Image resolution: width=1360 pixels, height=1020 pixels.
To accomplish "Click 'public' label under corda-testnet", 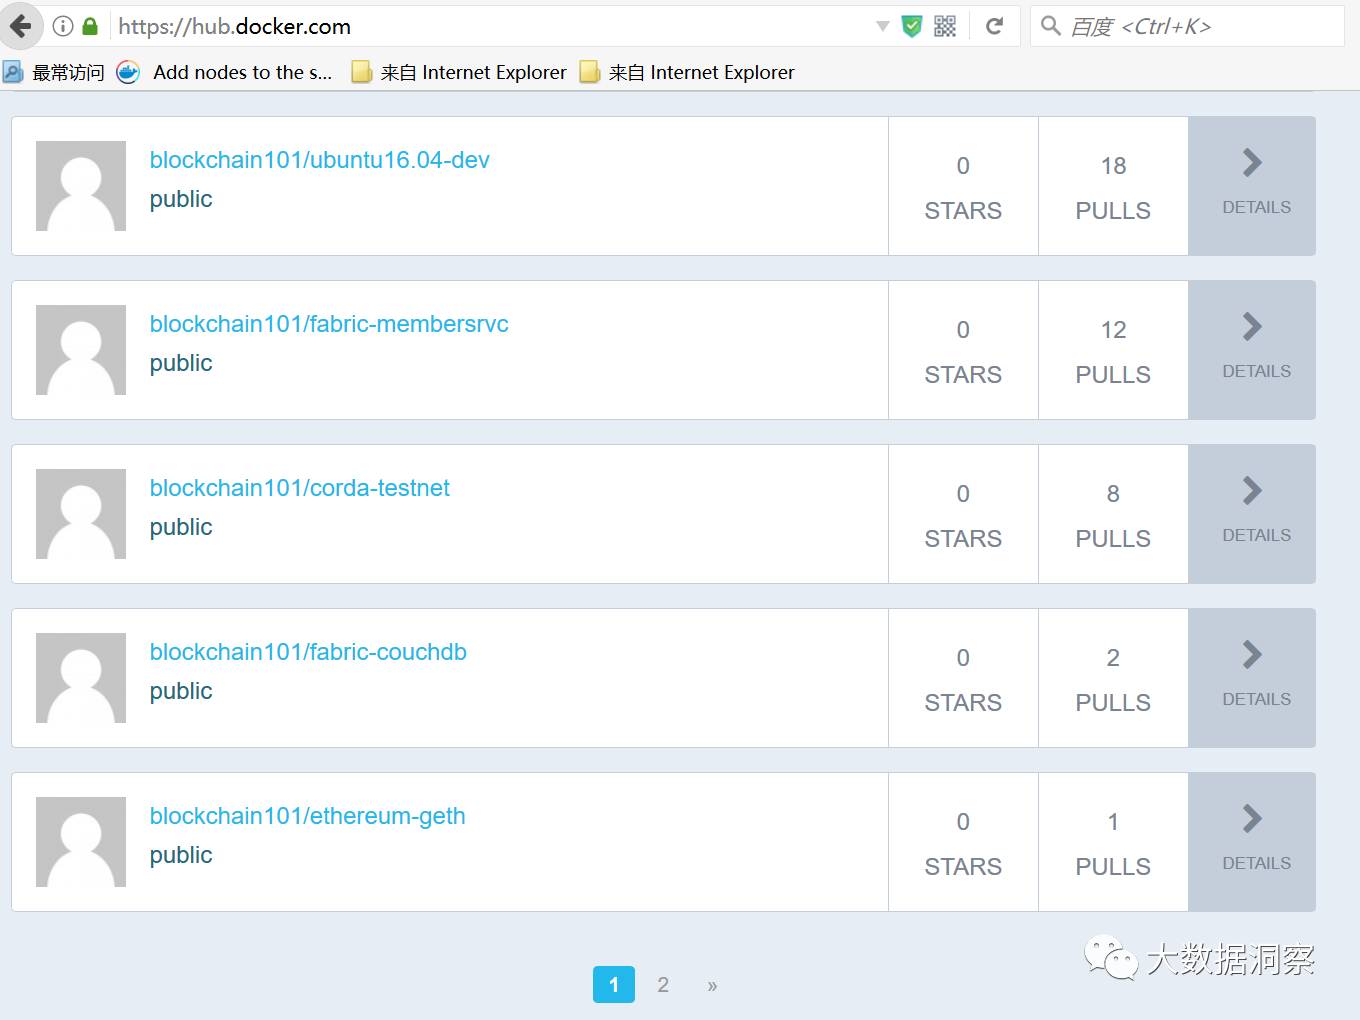I will pyautogui.click(x=181, y=528).
